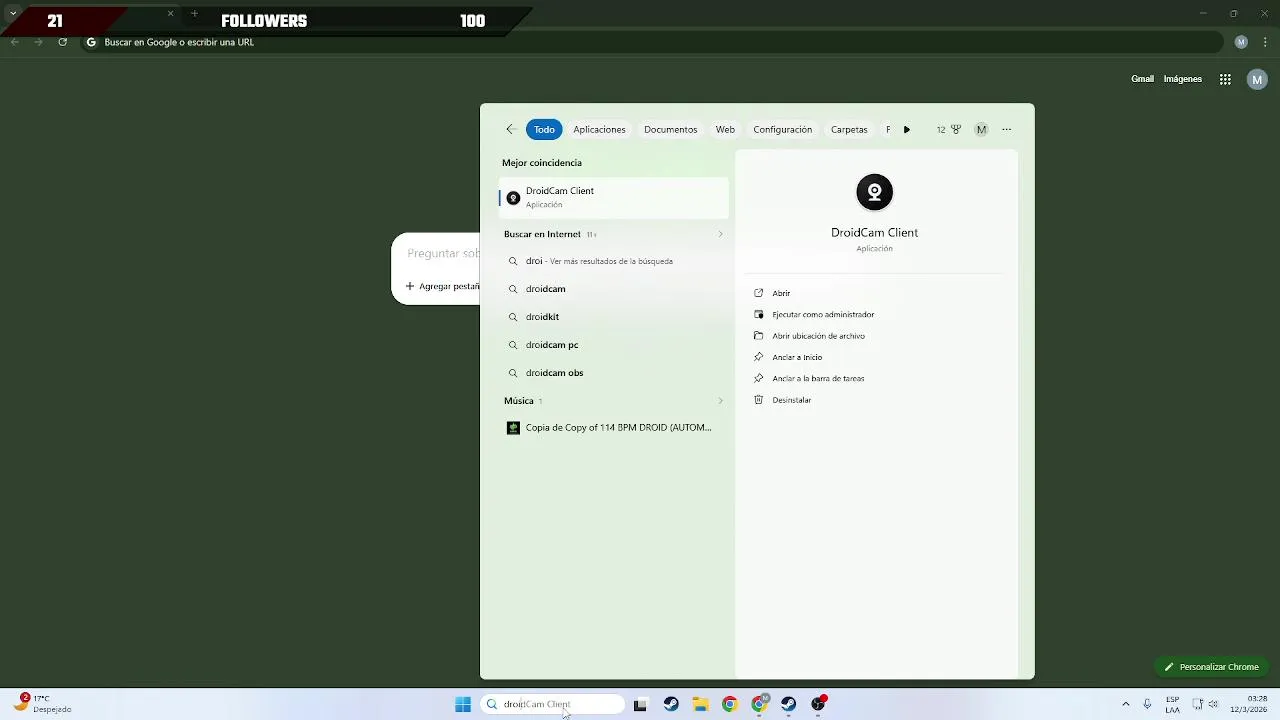Open Chrome toolbar profile M icon
The height and width of the screenshot is (720, 1280).
click(x=1241, y=42)
